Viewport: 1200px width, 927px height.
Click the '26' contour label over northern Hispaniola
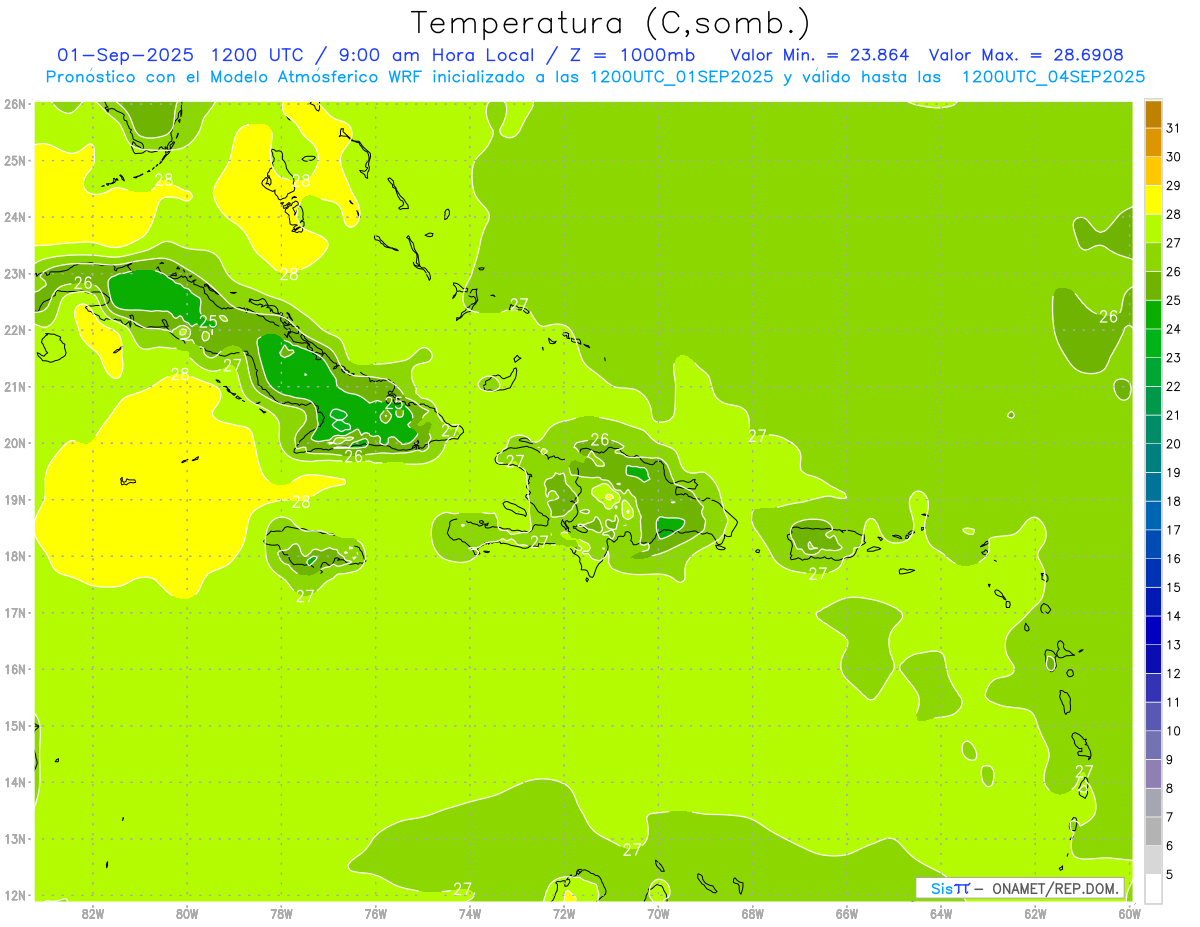tap(600, 439)
